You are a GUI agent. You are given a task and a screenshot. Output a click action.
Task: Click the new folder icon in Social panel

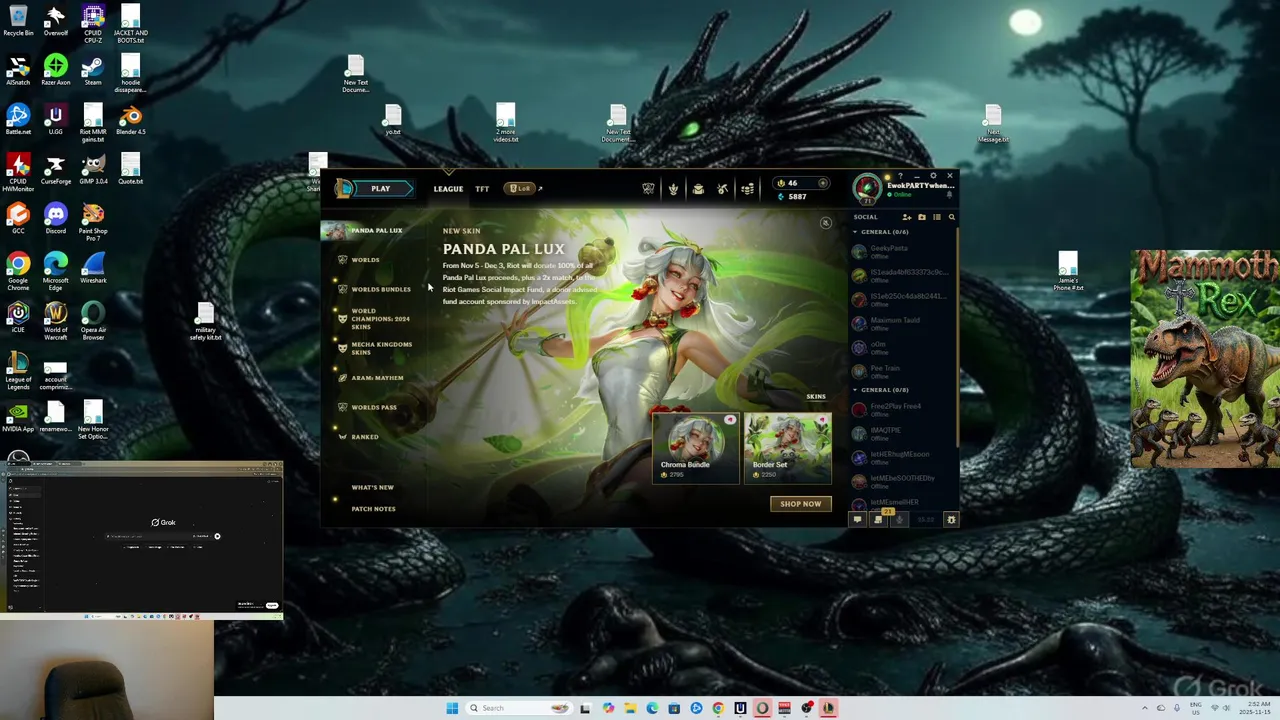[922, 217]
